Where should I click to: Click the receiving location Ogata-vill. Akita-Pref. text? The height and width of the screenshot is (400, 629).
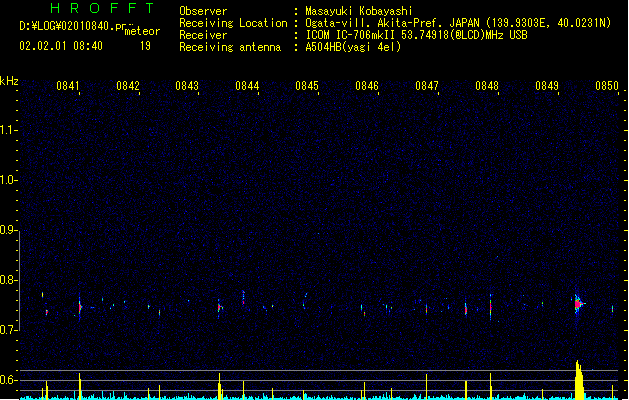[x=458, y=23]
